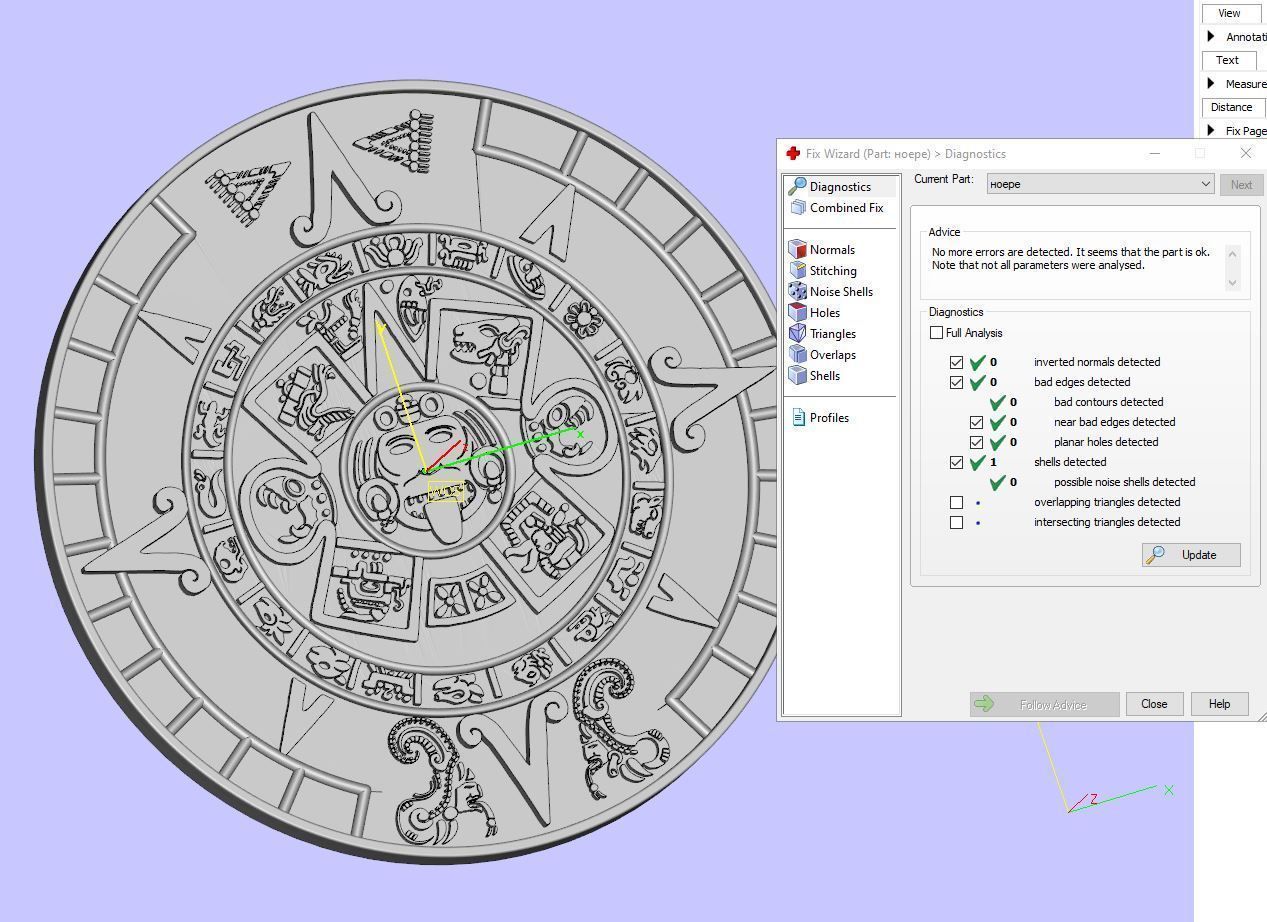Click the Close button
Image resolution: width=1267 pixels, height=922 pixels.
tap(1154, 704)
